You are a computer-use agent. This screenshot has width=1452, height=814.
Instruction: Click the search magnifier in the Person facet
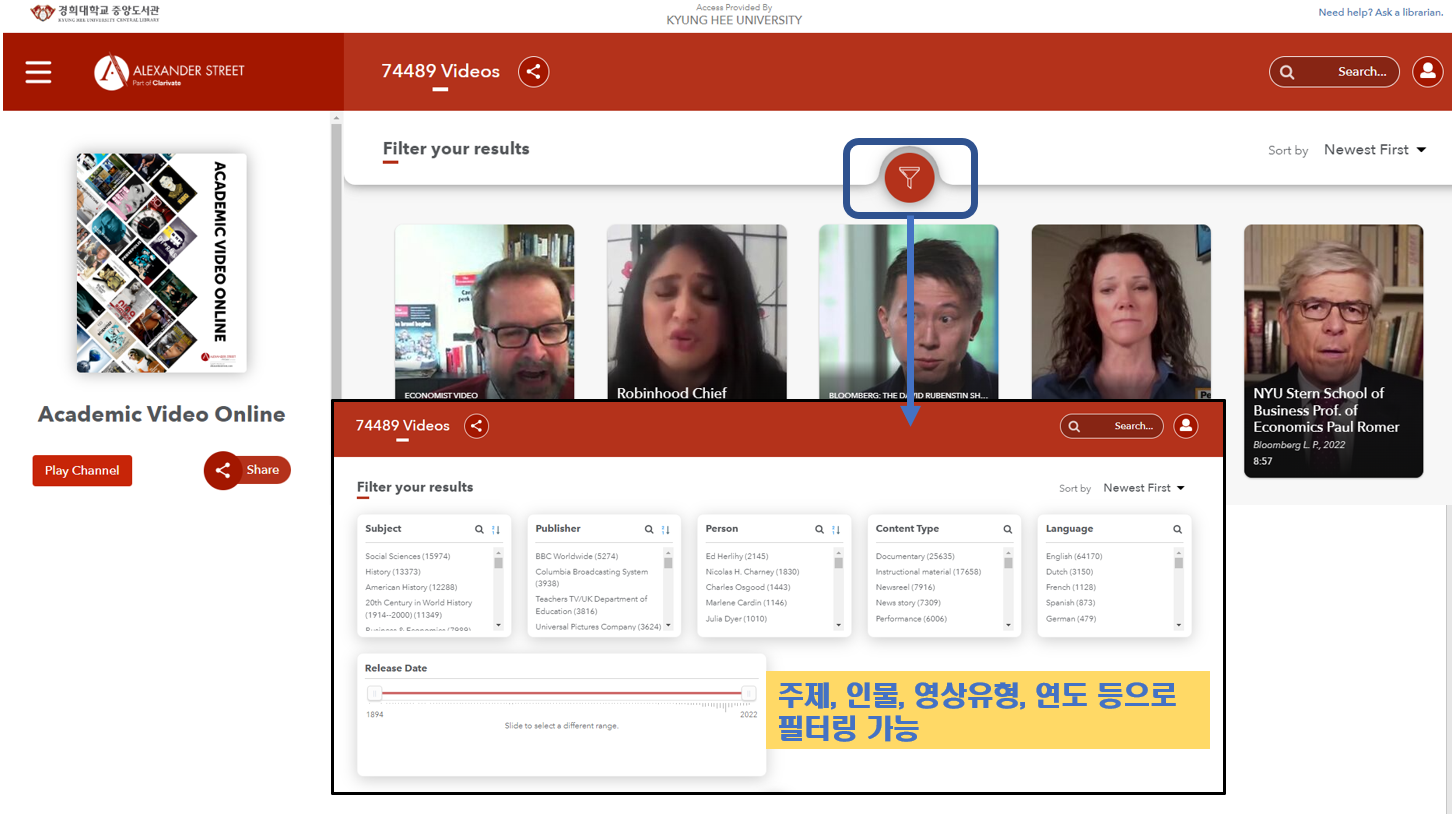pos(819,529)
